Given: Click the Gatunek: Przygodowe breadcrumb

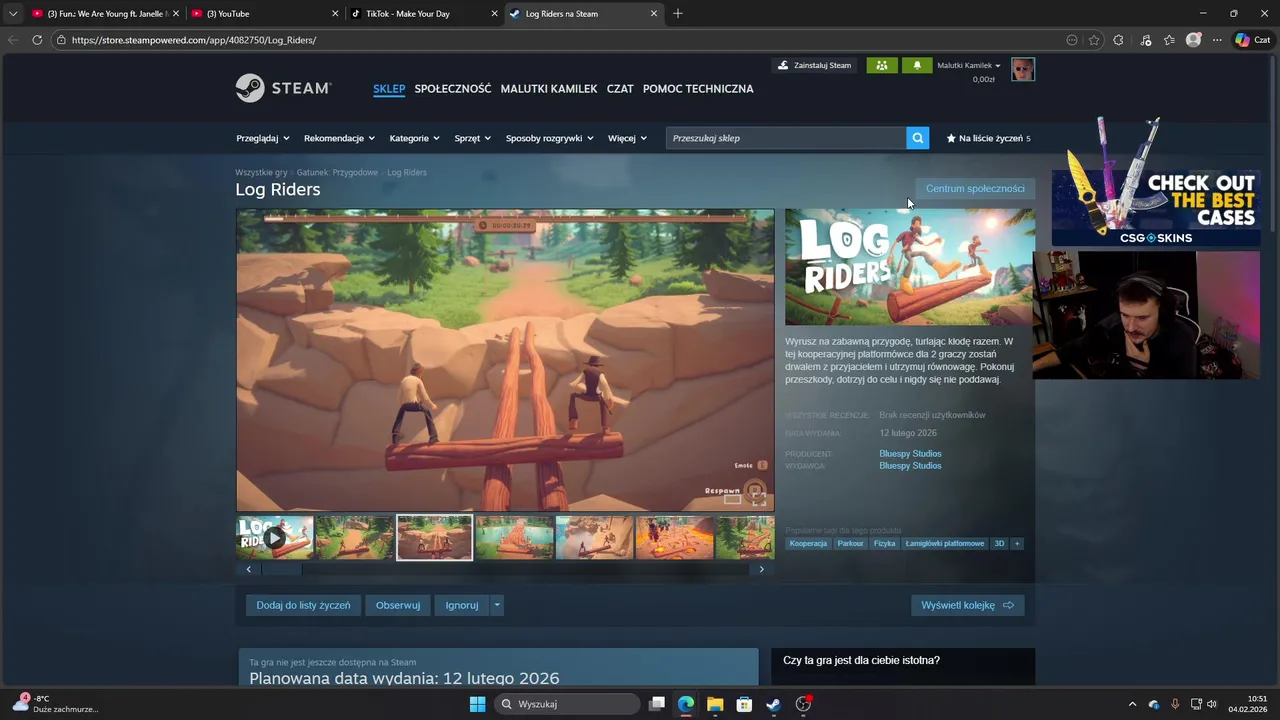Looking at the screenshot, I should point(337,172).
